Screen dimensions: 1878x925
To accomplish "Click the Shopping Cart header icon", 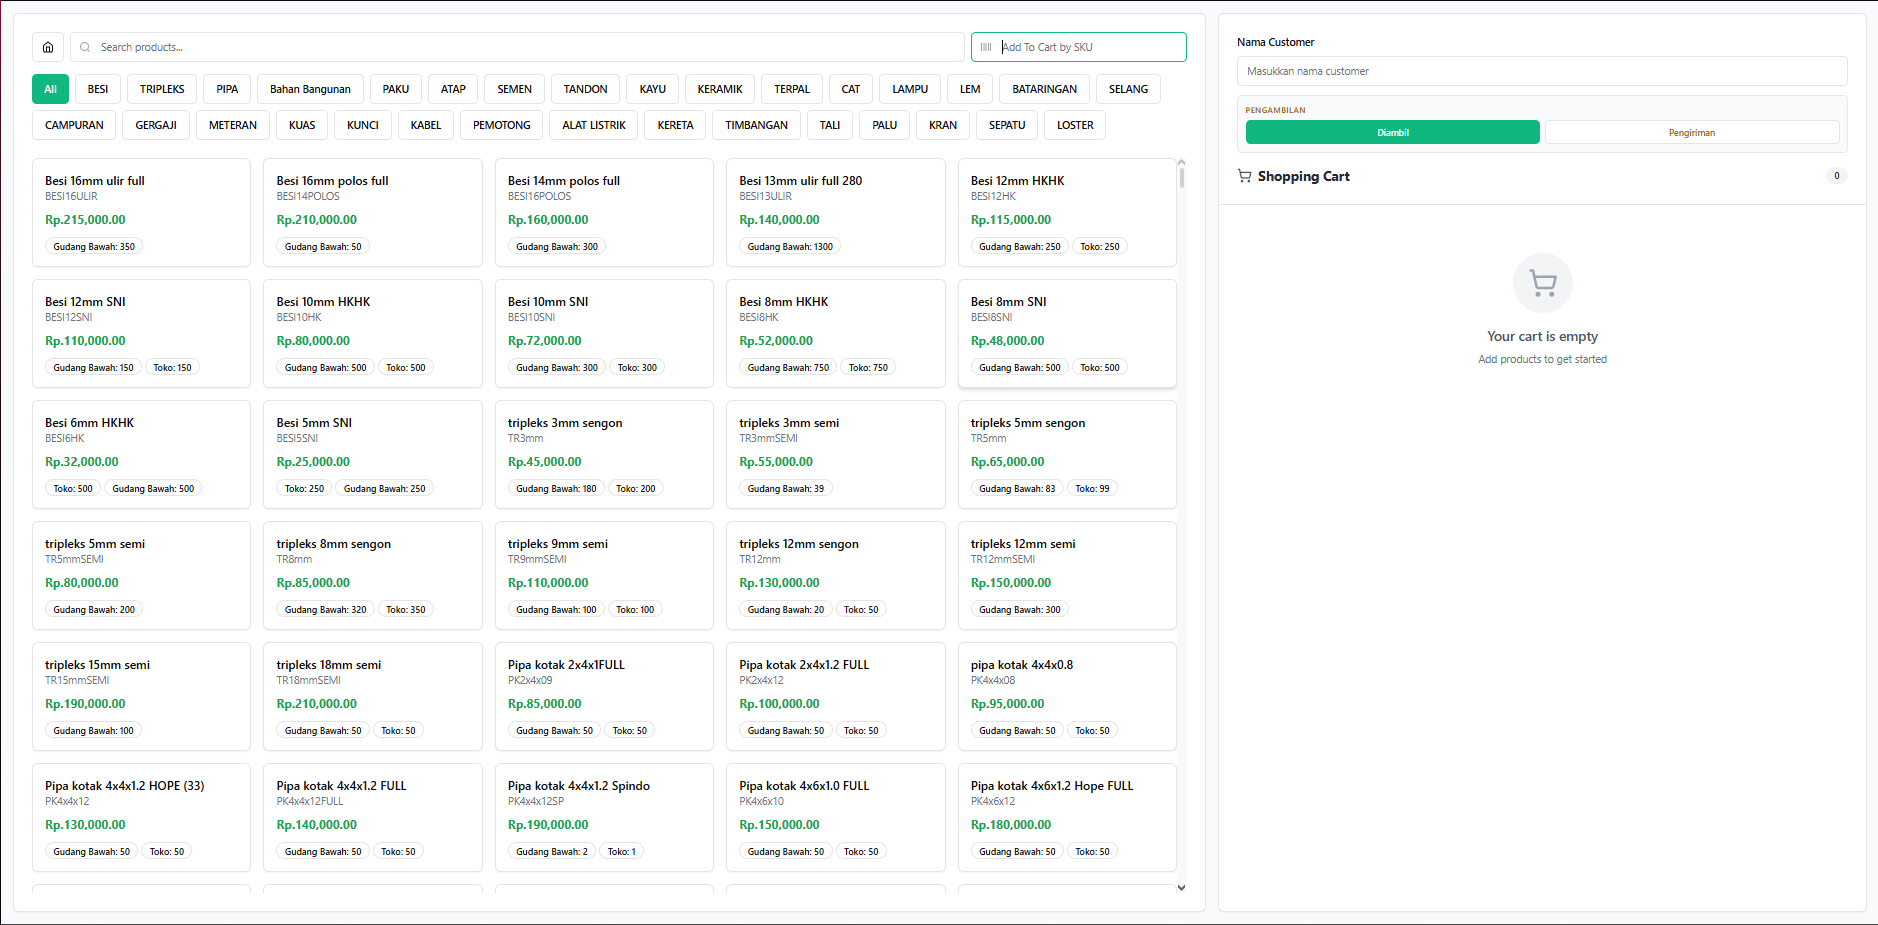I will click(x=1244, y=176).
